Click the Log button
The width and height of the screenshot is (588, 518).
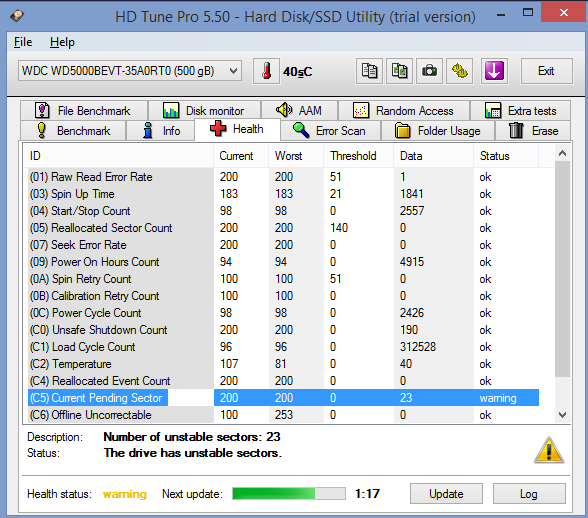point(529,494)
